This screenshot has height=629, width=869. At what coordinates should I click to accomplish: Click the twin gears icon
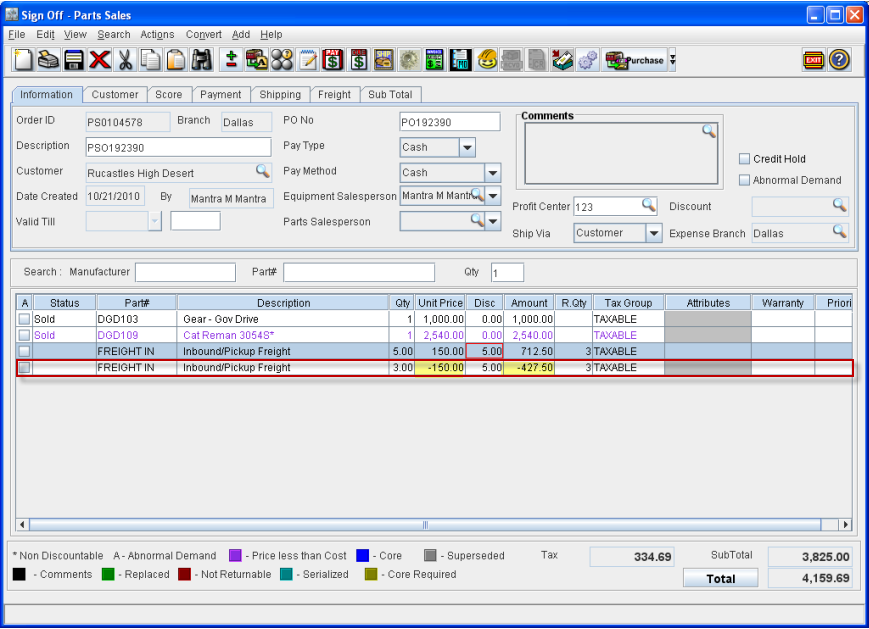tap(588, 60)
